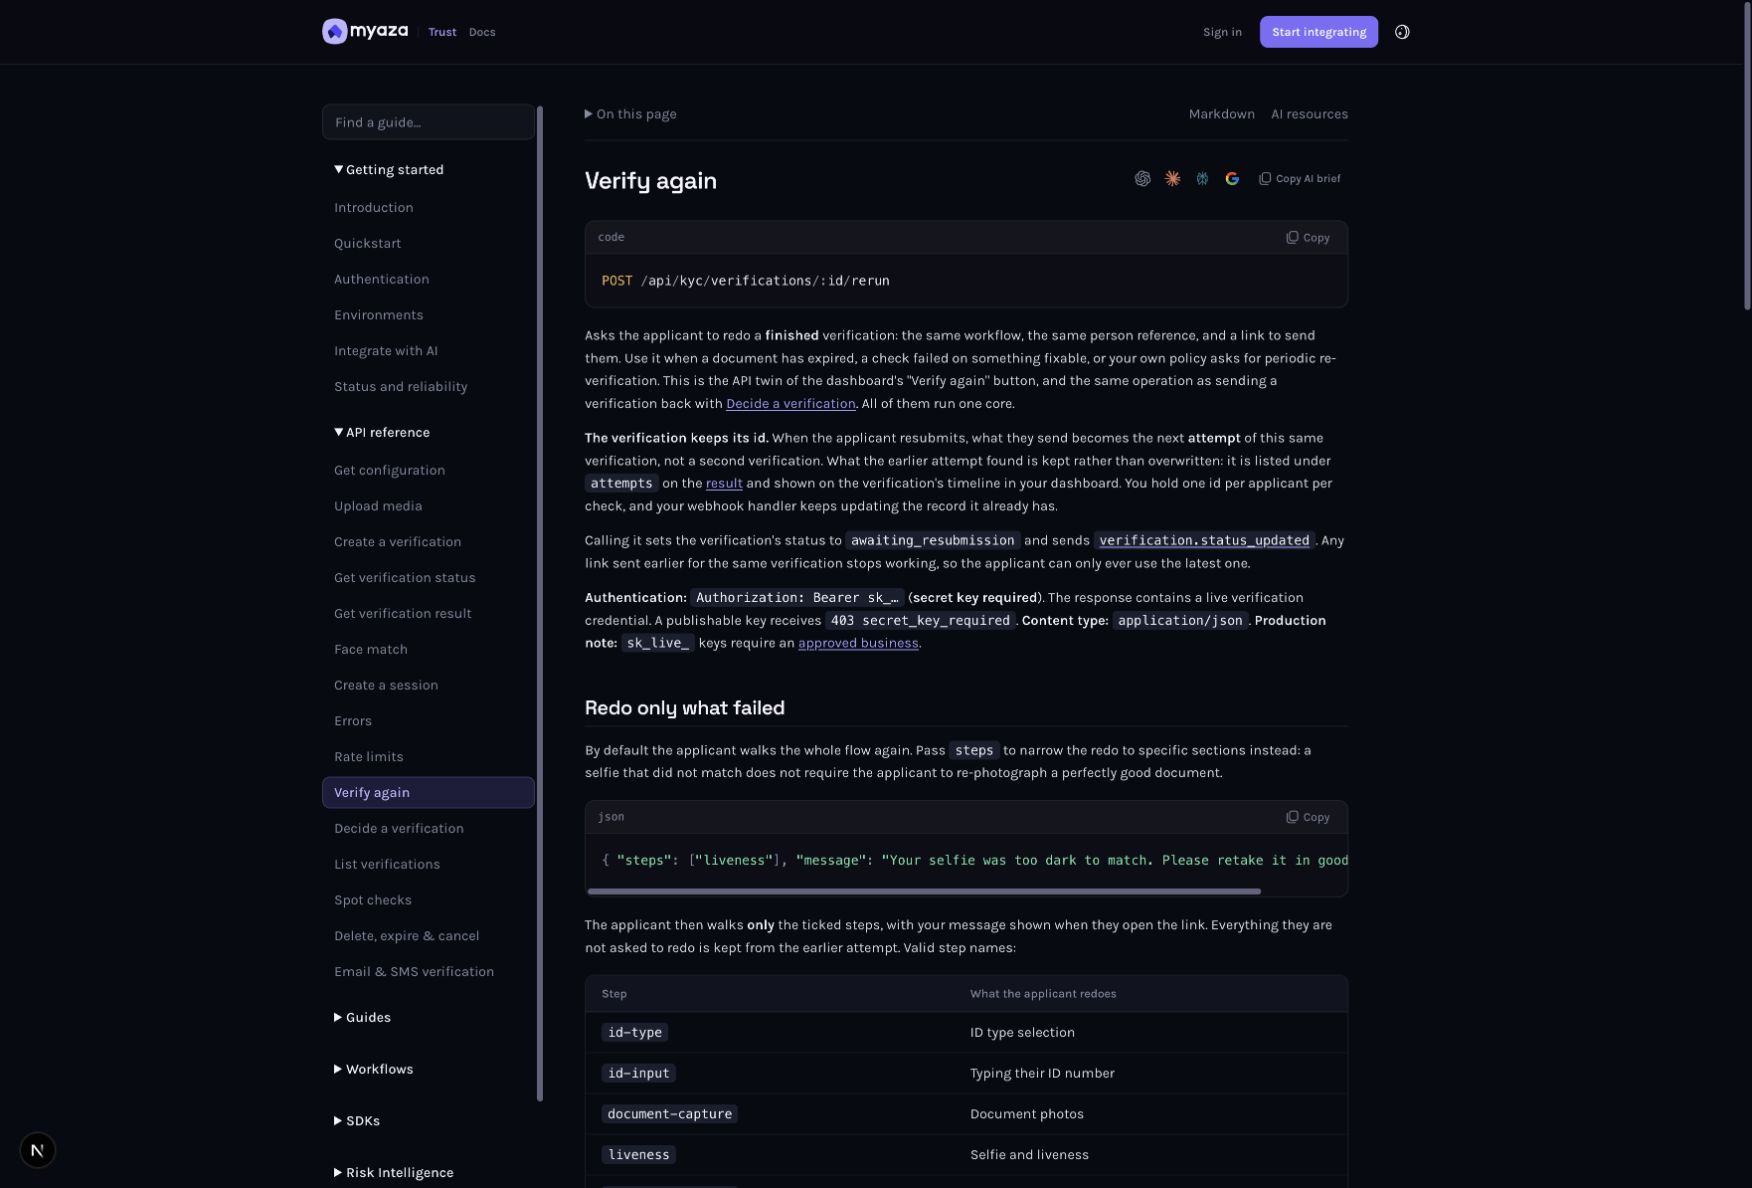Copy the steps json code block
This screenshot has width=1752, height=1188.
[x=1307, y=818]
